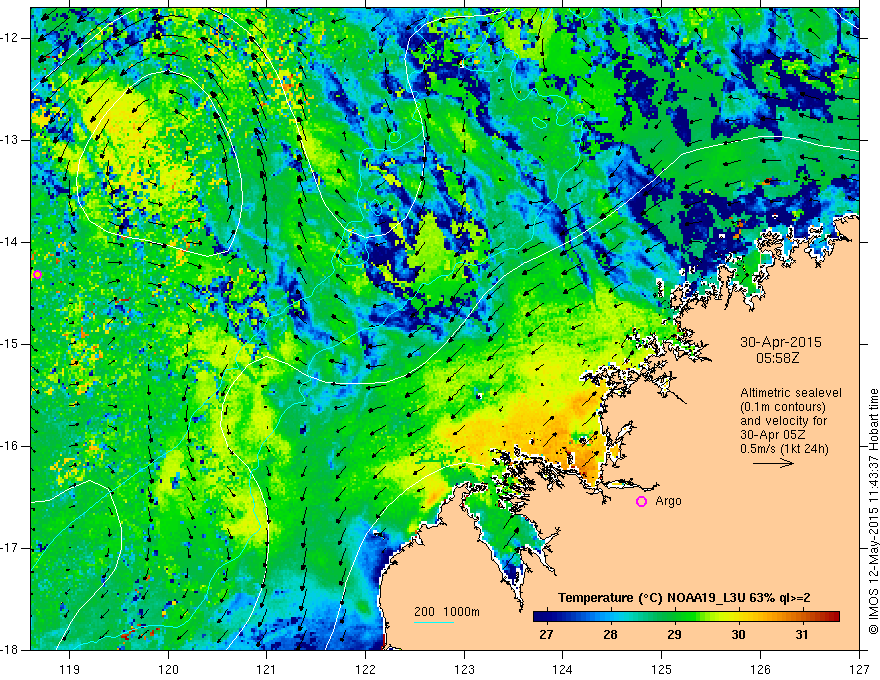Click the vertical IMOS copyright timestamp text
This screenshot has width=880, height=680.
873,511
